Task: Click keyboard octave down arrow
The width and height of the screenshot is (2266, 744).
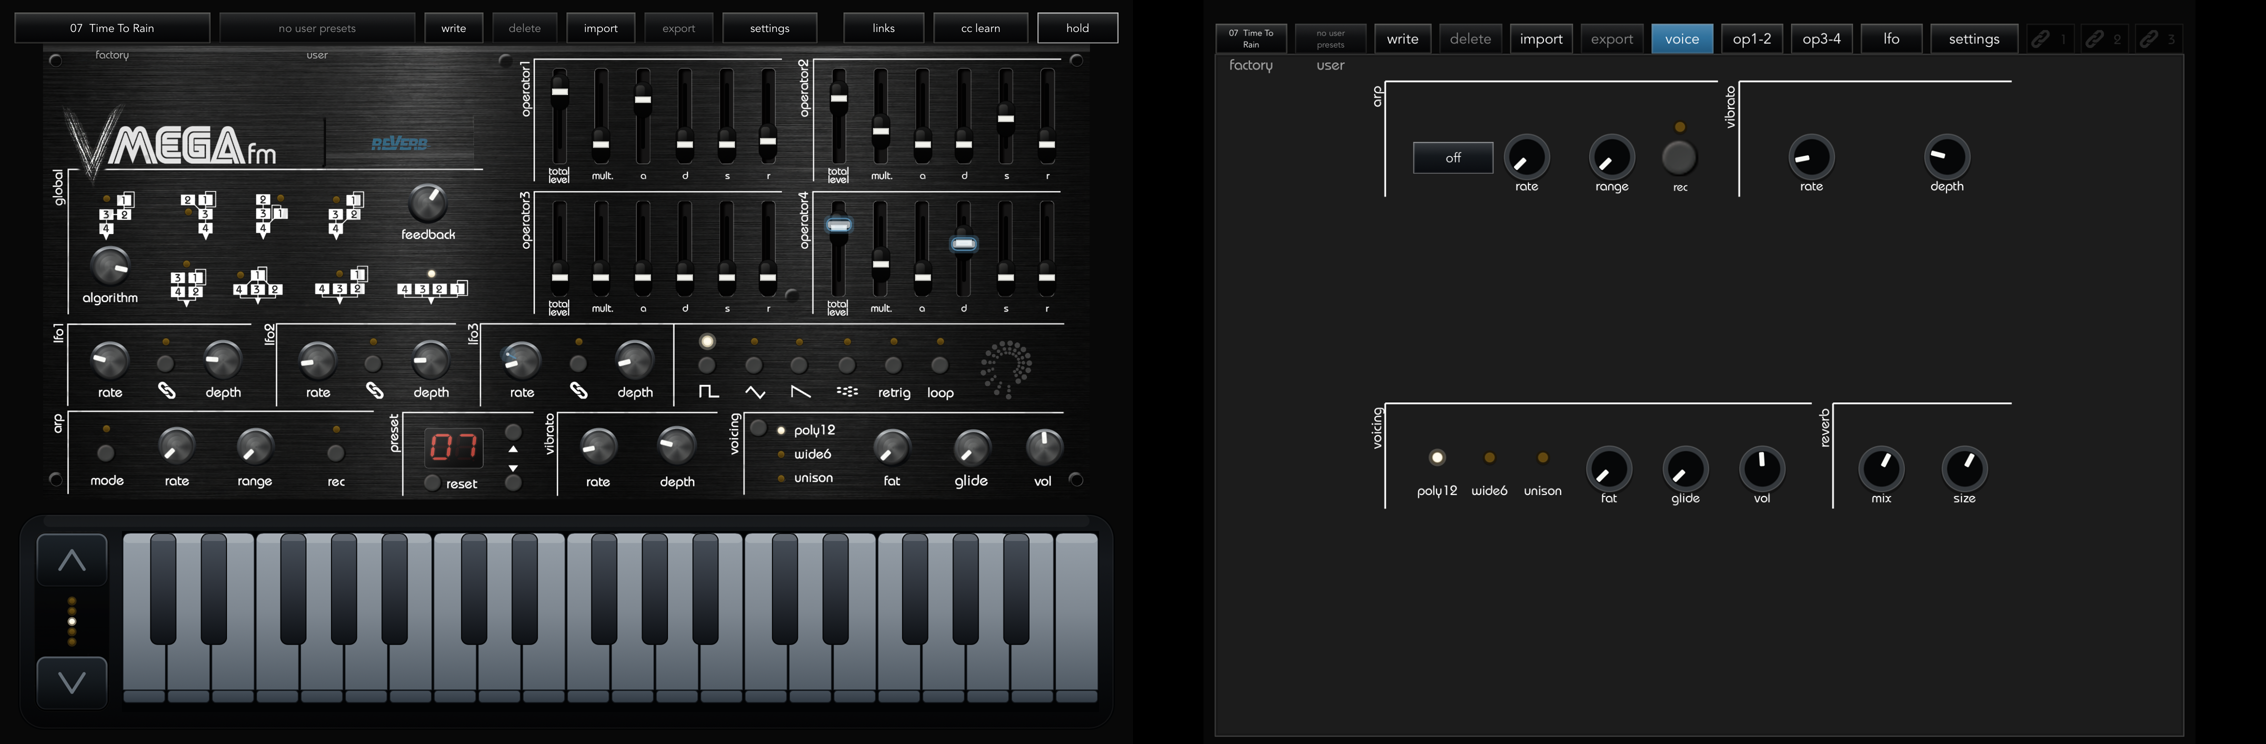Action: (x=72, y=682)
